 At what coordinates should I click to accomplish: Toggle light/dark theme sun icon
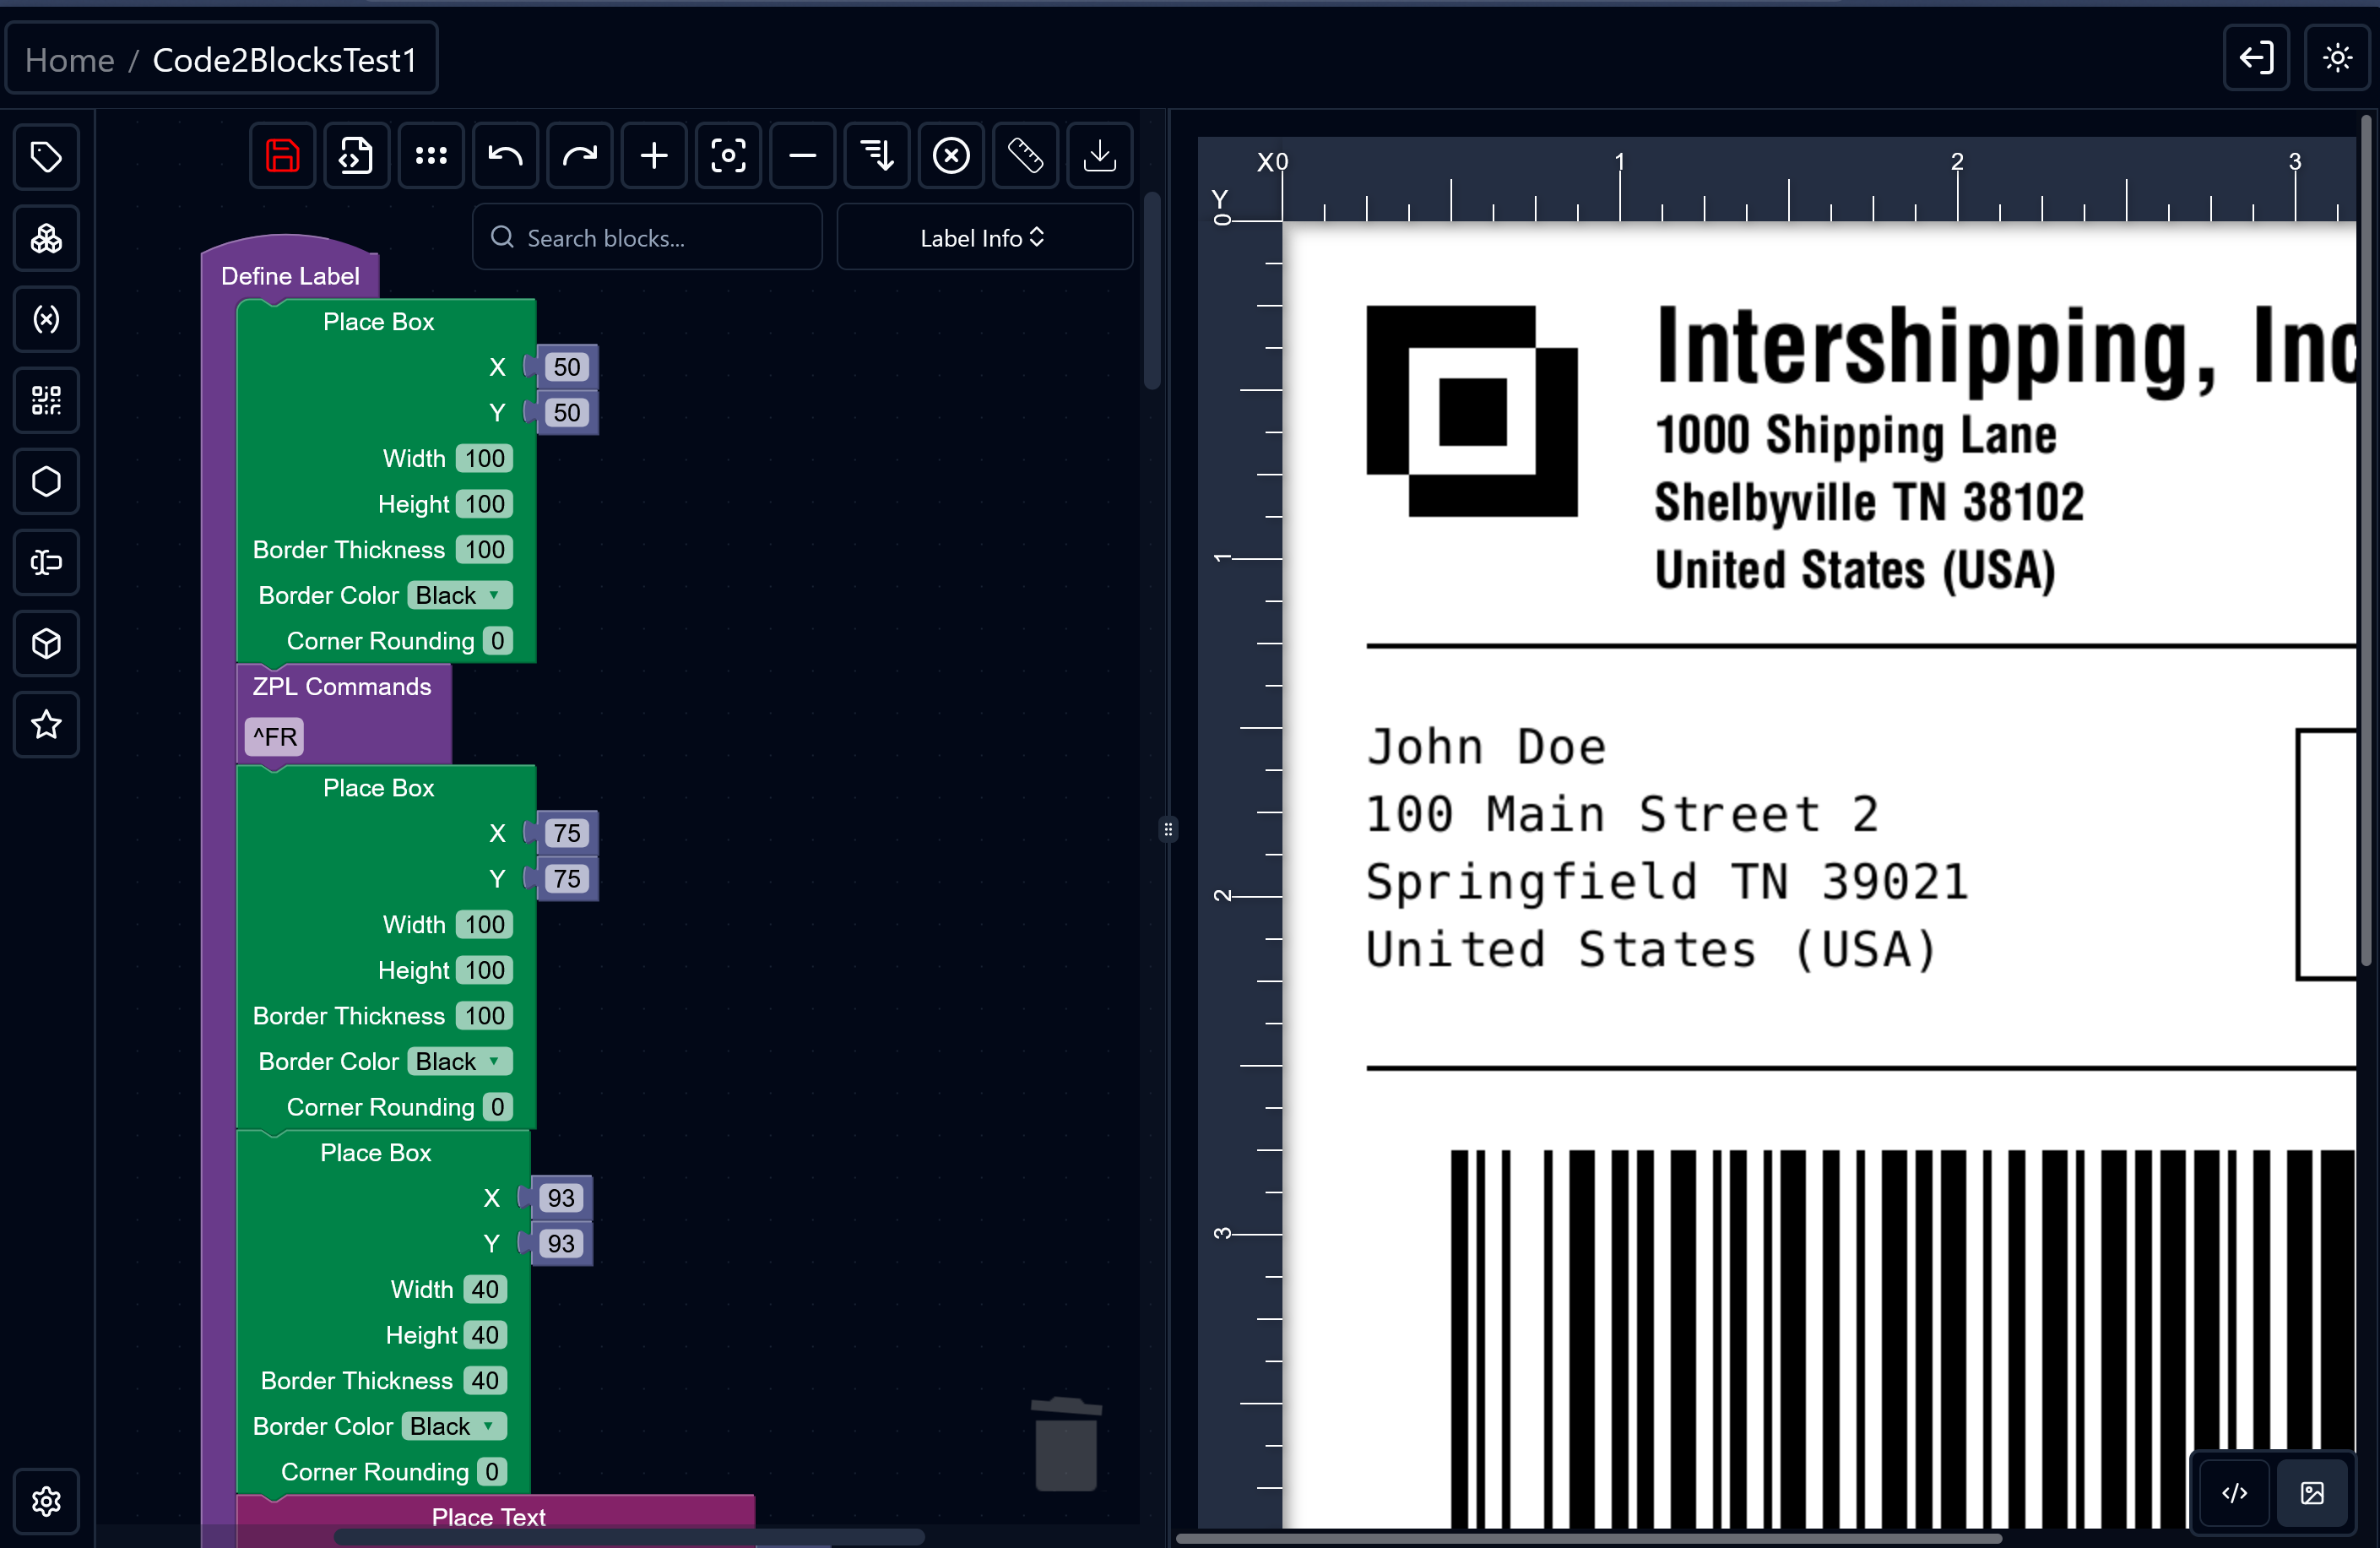[x=2336, y=58]
